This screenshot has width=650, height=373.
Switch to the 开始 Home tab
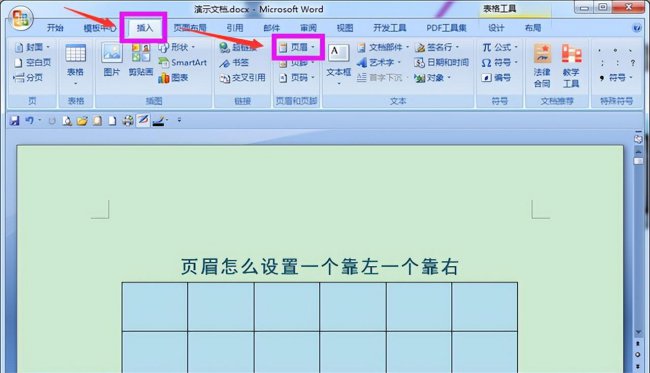coord(55,28)
